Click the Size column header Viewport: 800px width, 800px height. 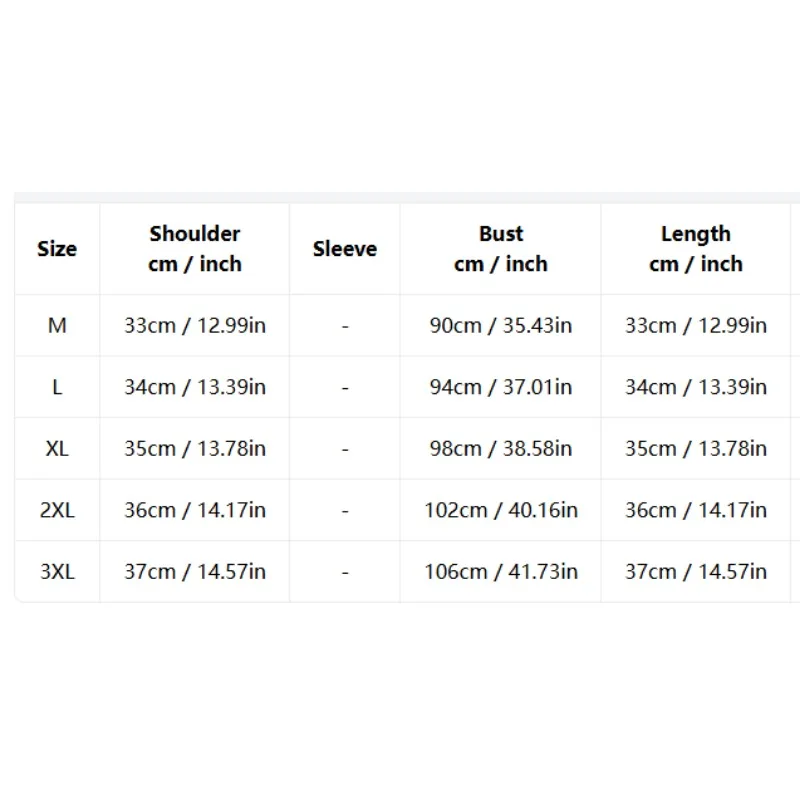pyautogui.click(x=57, y=249)
